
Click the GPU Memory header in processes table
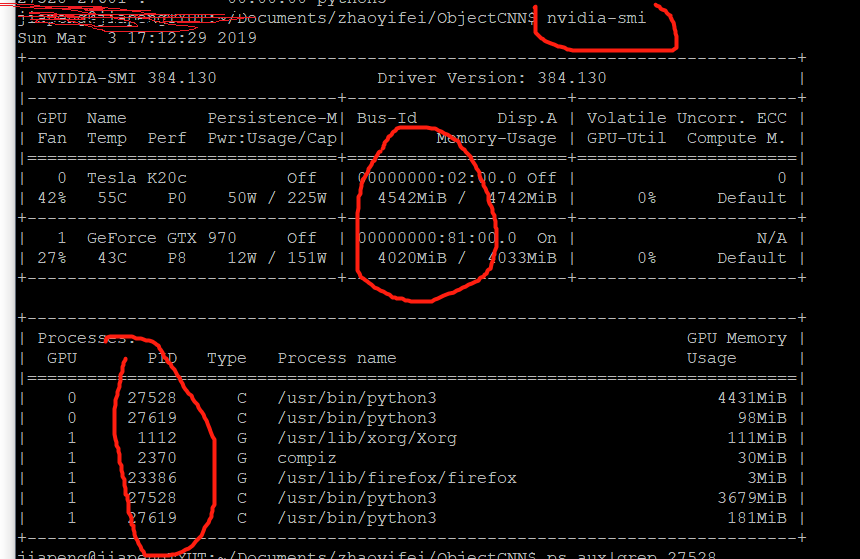click(x=737, y=338)
